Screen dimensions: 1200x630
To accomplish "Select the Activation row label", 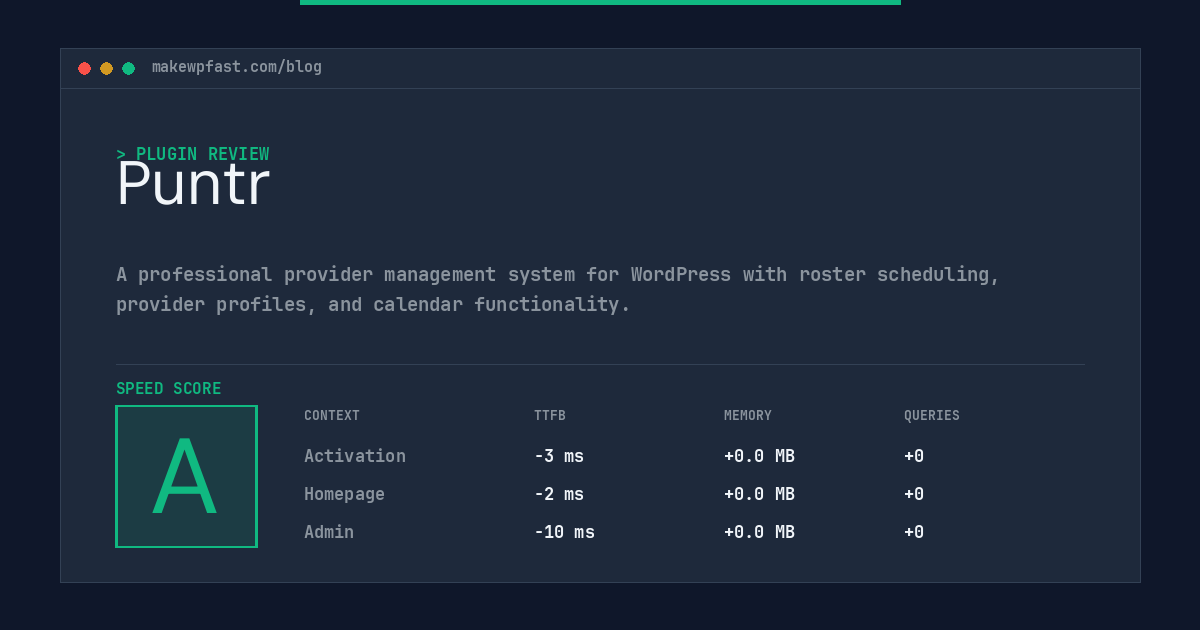I will [x=355, y=456].
